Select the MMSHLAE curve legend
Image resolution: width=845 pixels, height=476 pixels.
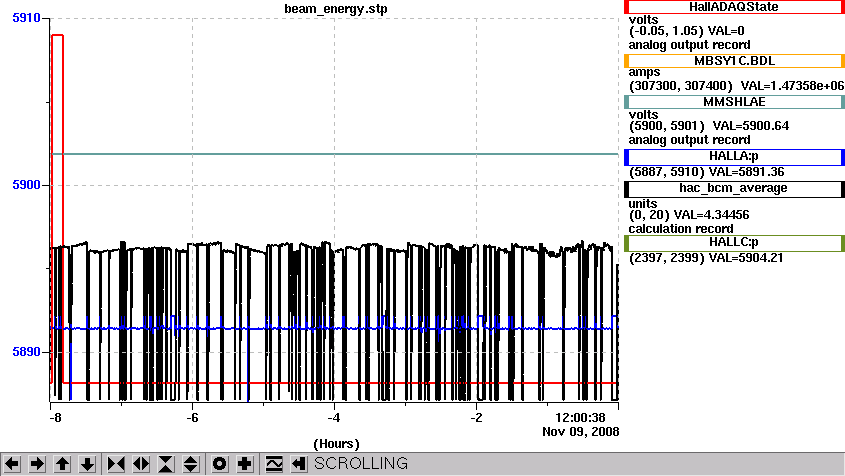click(734, 102)
